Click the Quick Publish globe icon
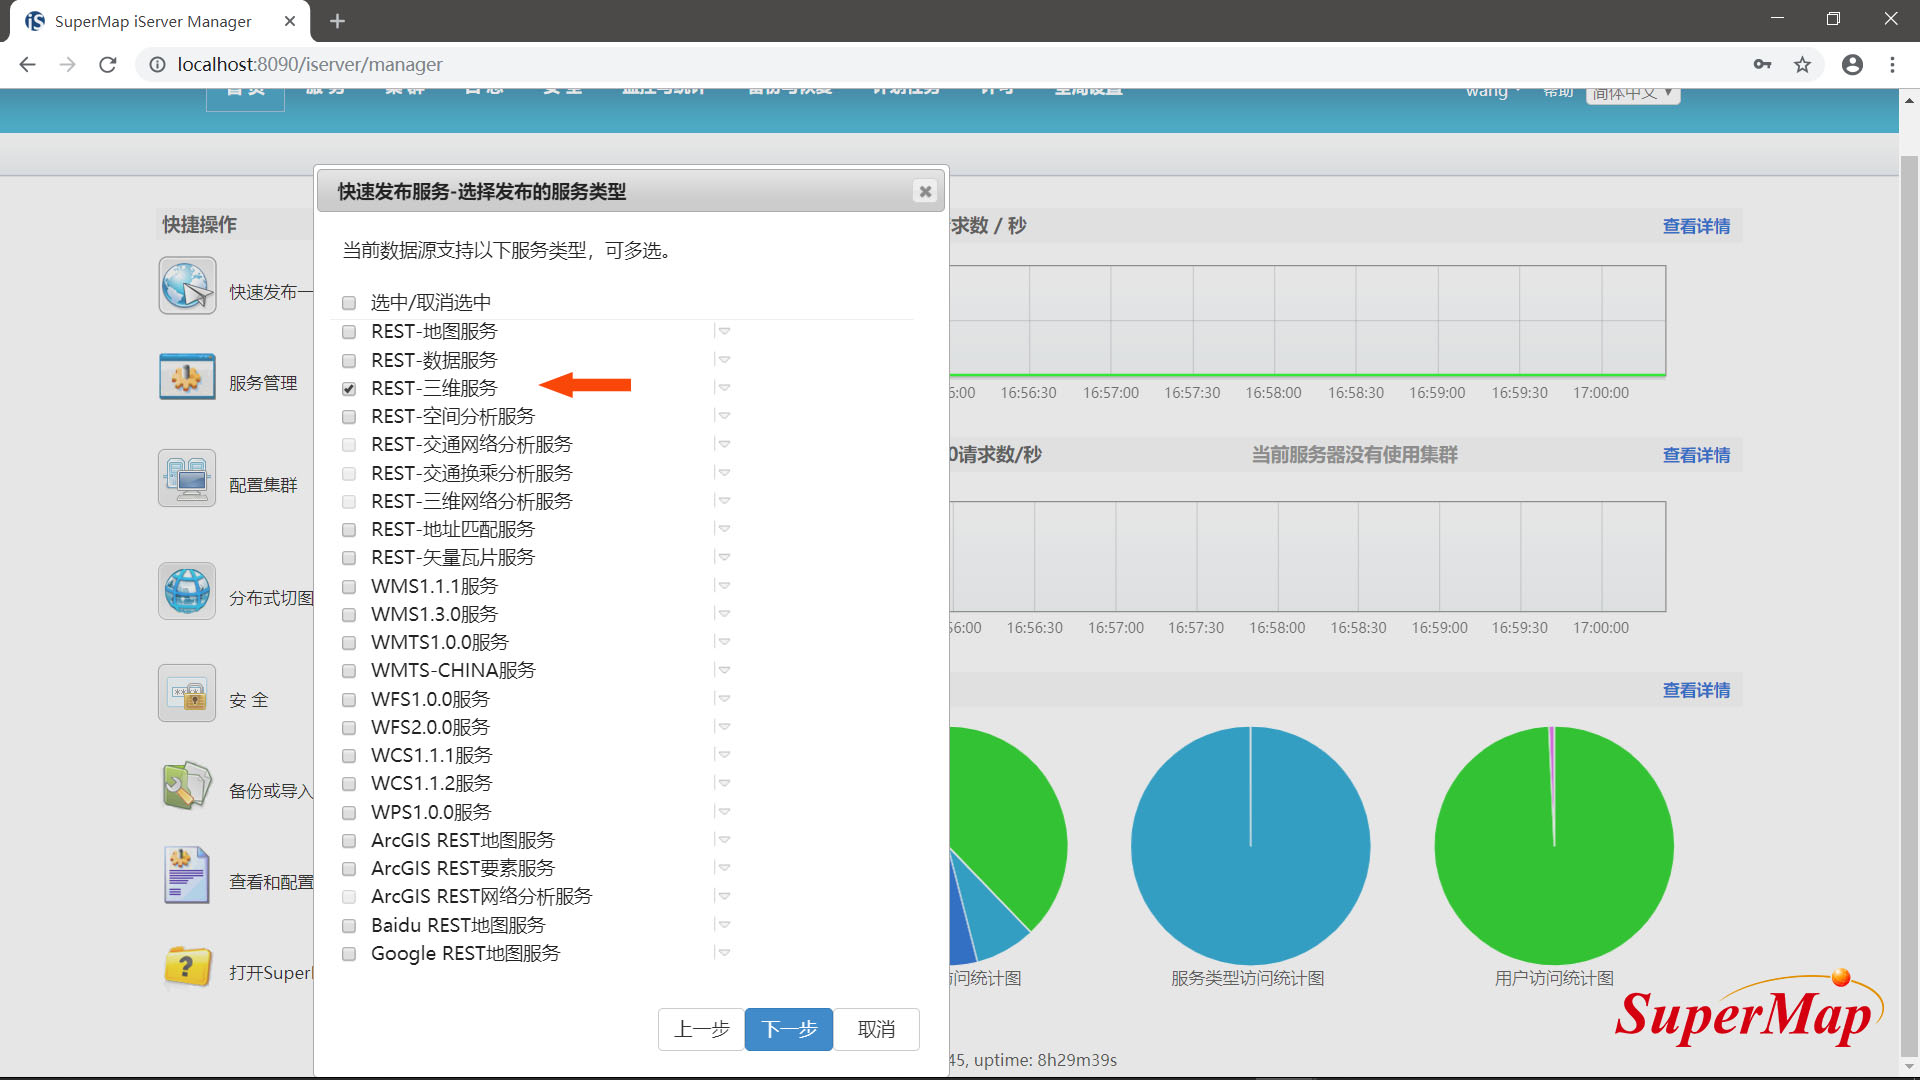The height and width of the screenshot is (1080, 1920). tap(187, 286)
